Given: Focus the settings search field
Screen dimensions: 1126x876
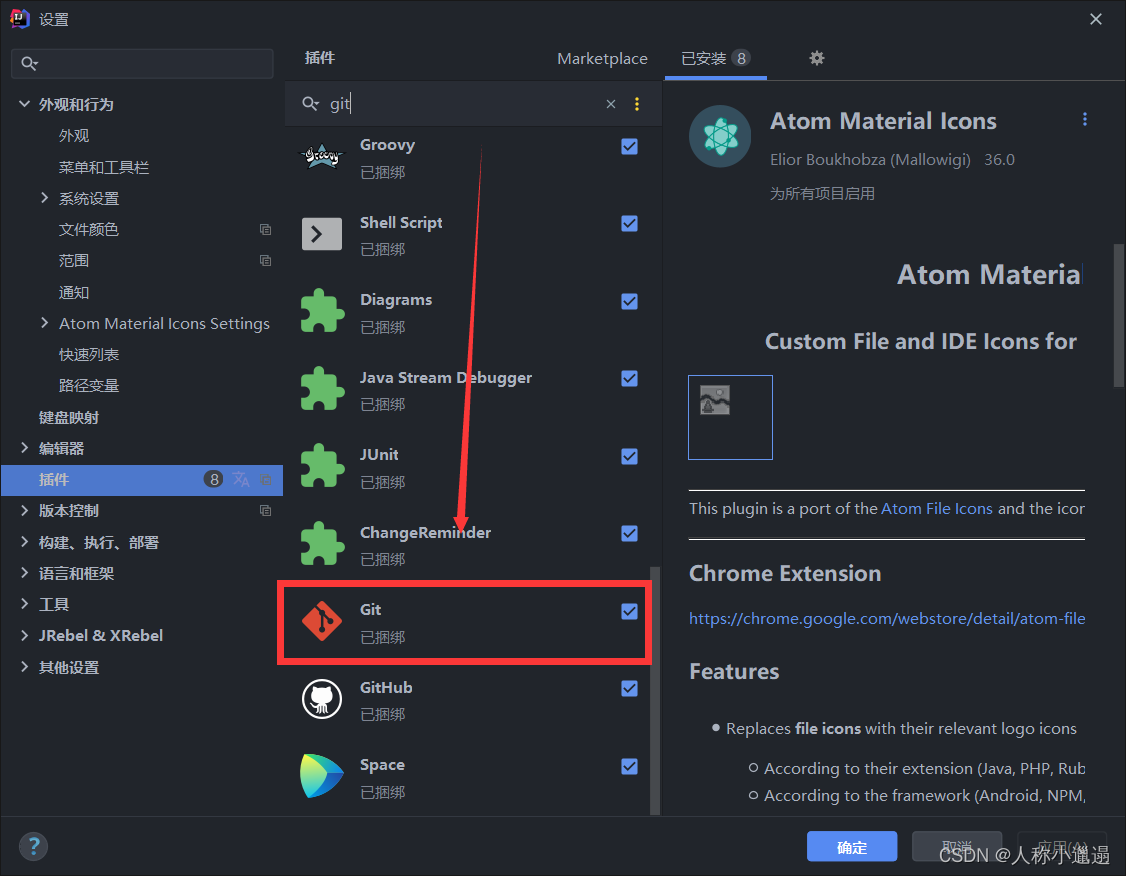Looking at the screenshot, I should click(x=142, y=64).
